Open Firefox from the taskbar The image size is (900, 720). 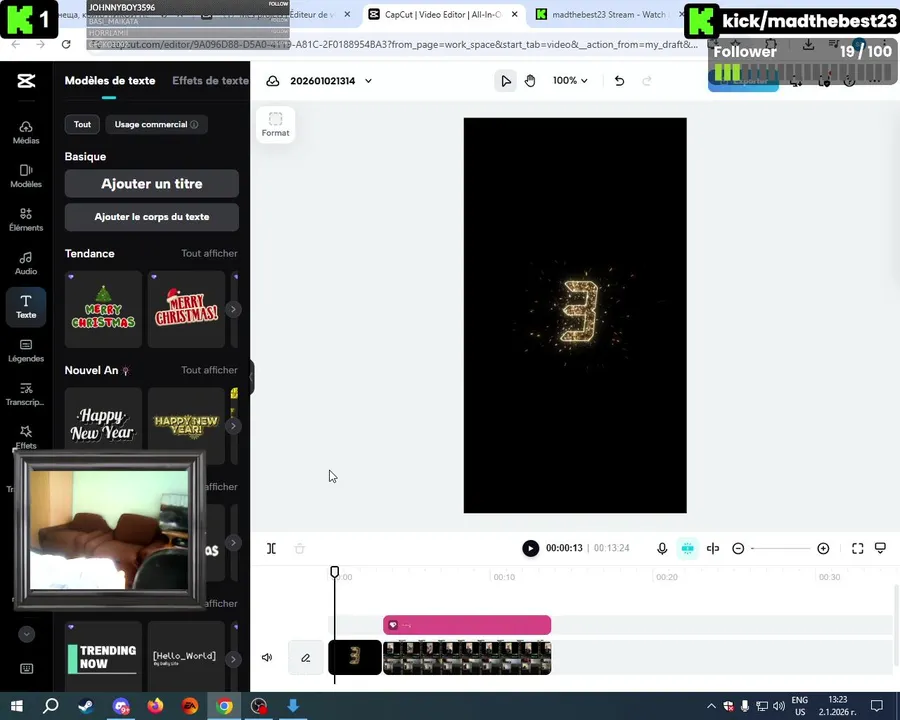coord(155,706)
